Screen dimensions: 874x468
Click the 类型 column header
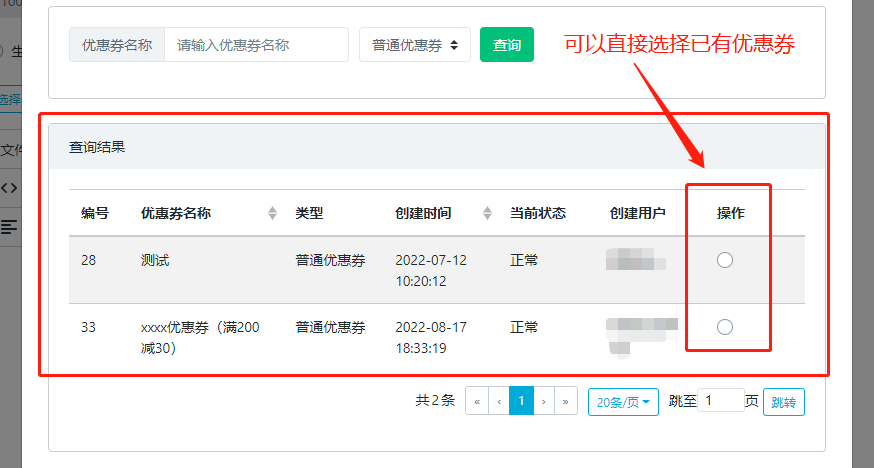pyautogui.click(x=309, y=213)
